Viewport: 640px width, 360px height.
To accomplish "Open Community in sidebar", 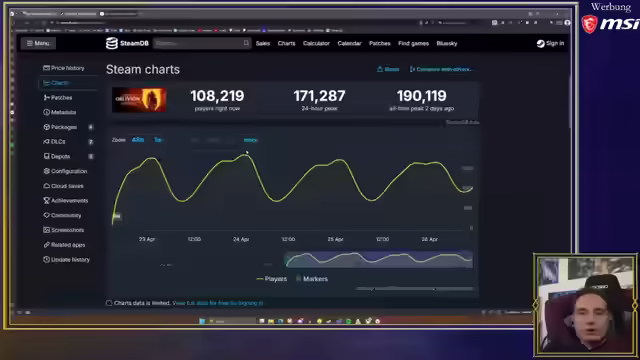I will (62, 215).
